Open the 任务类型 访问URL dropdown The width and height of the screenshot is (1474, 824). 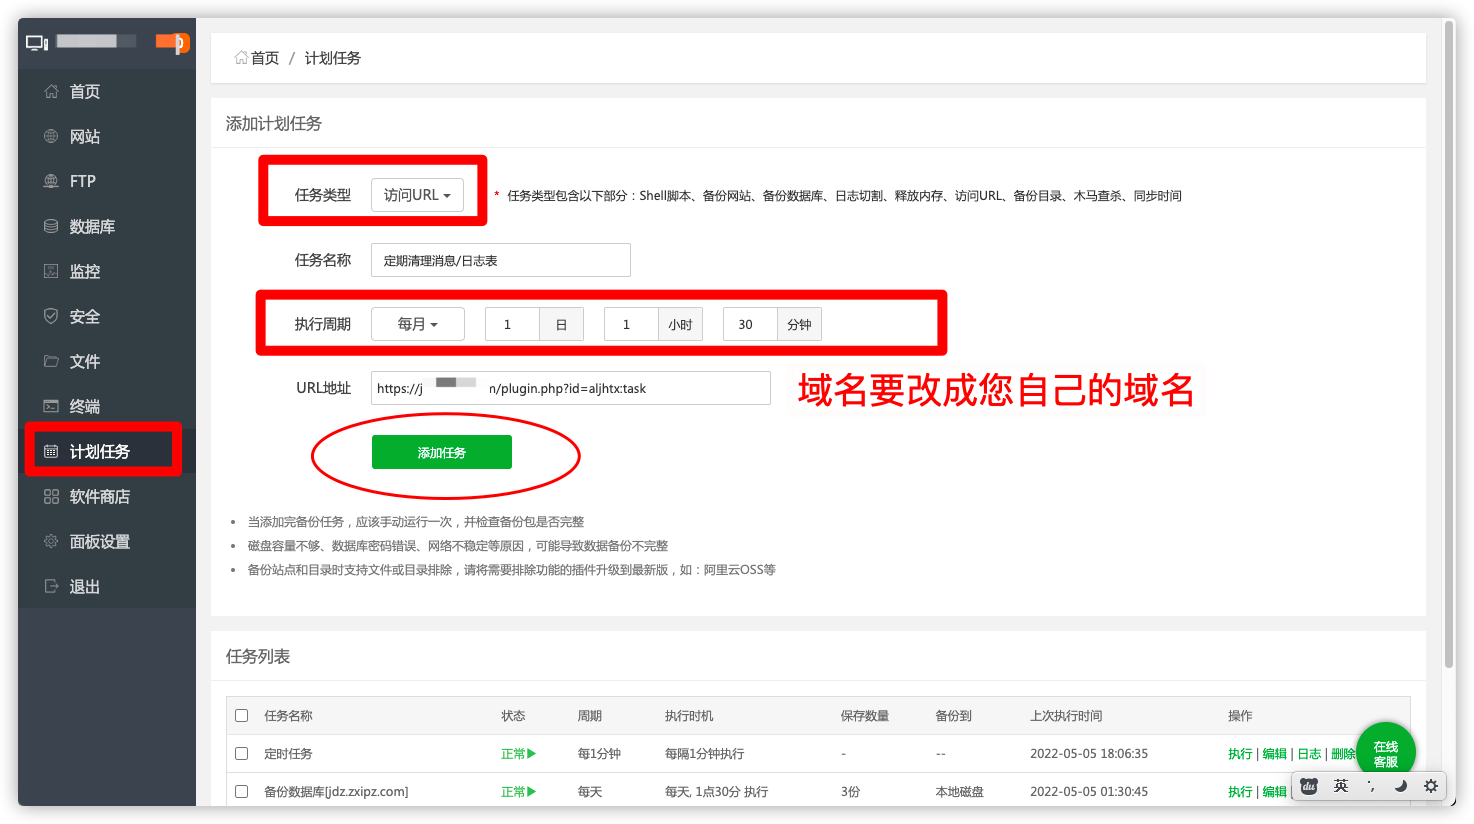417,195
